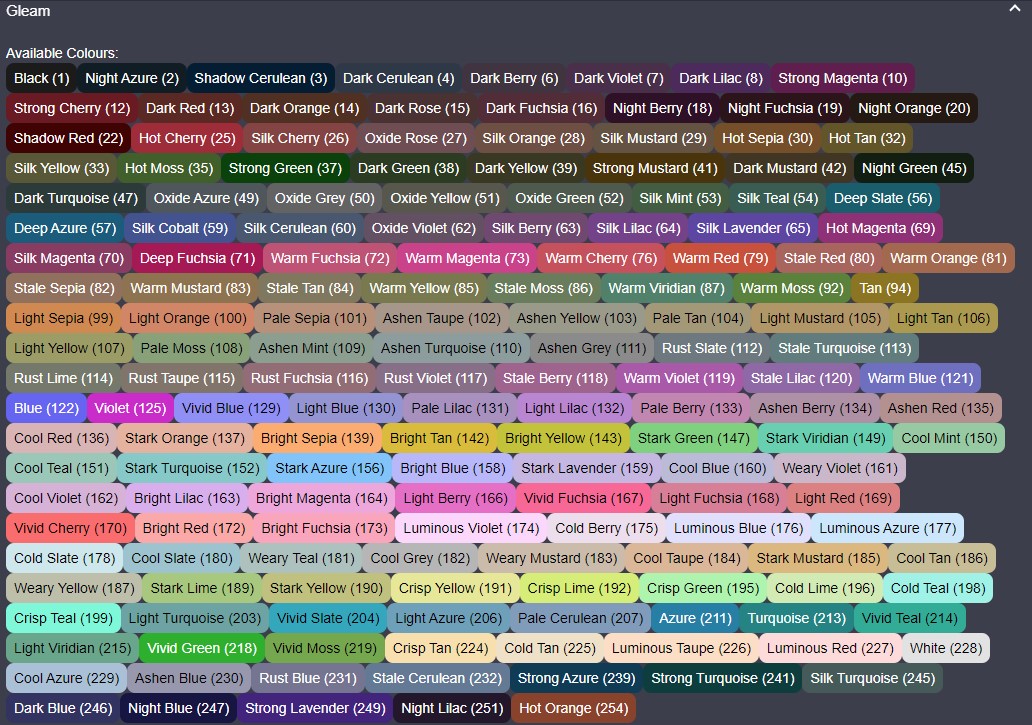The image size is (1032, 725).
Task: Pick the Violet (125) swatch
Action: [x=130, y=409]
